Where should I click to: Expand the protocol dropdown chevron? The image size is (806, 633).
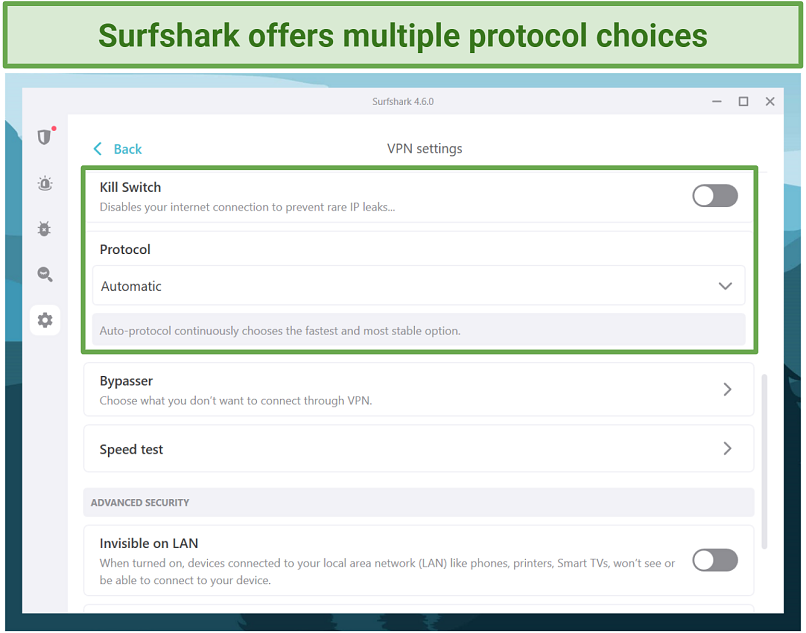(x=726, y=286)
